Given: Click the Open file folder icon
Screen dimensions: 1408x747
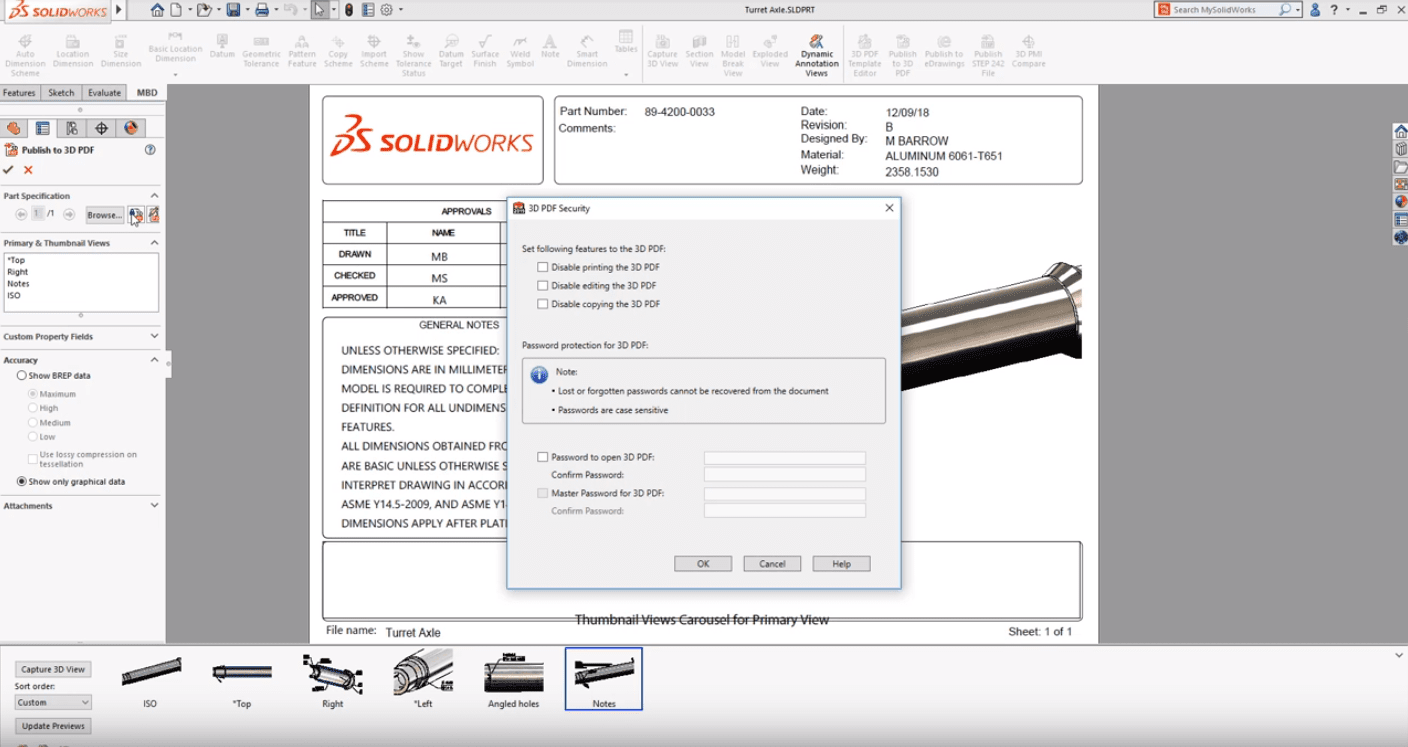Looking at the screenshot, I should pos(203,10).
